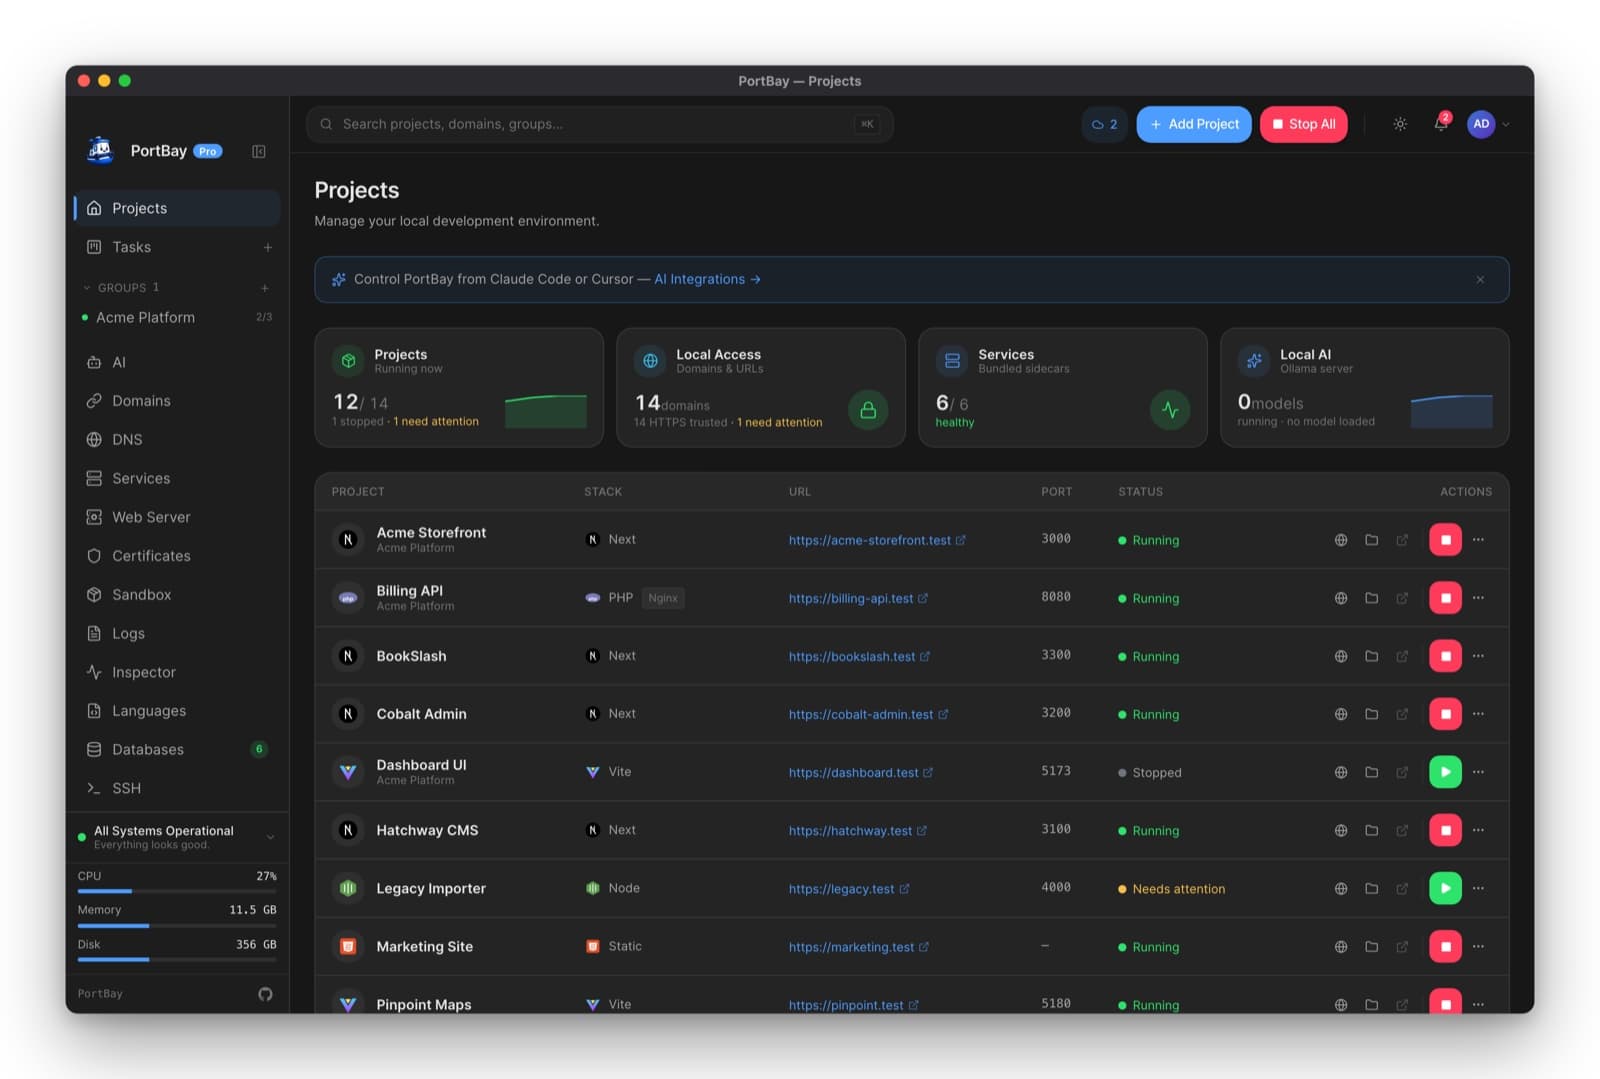Screen dimensions: 1600x1079
Task: Focus the search projects field
Action: pyautogui.click(x=600, y=124)
